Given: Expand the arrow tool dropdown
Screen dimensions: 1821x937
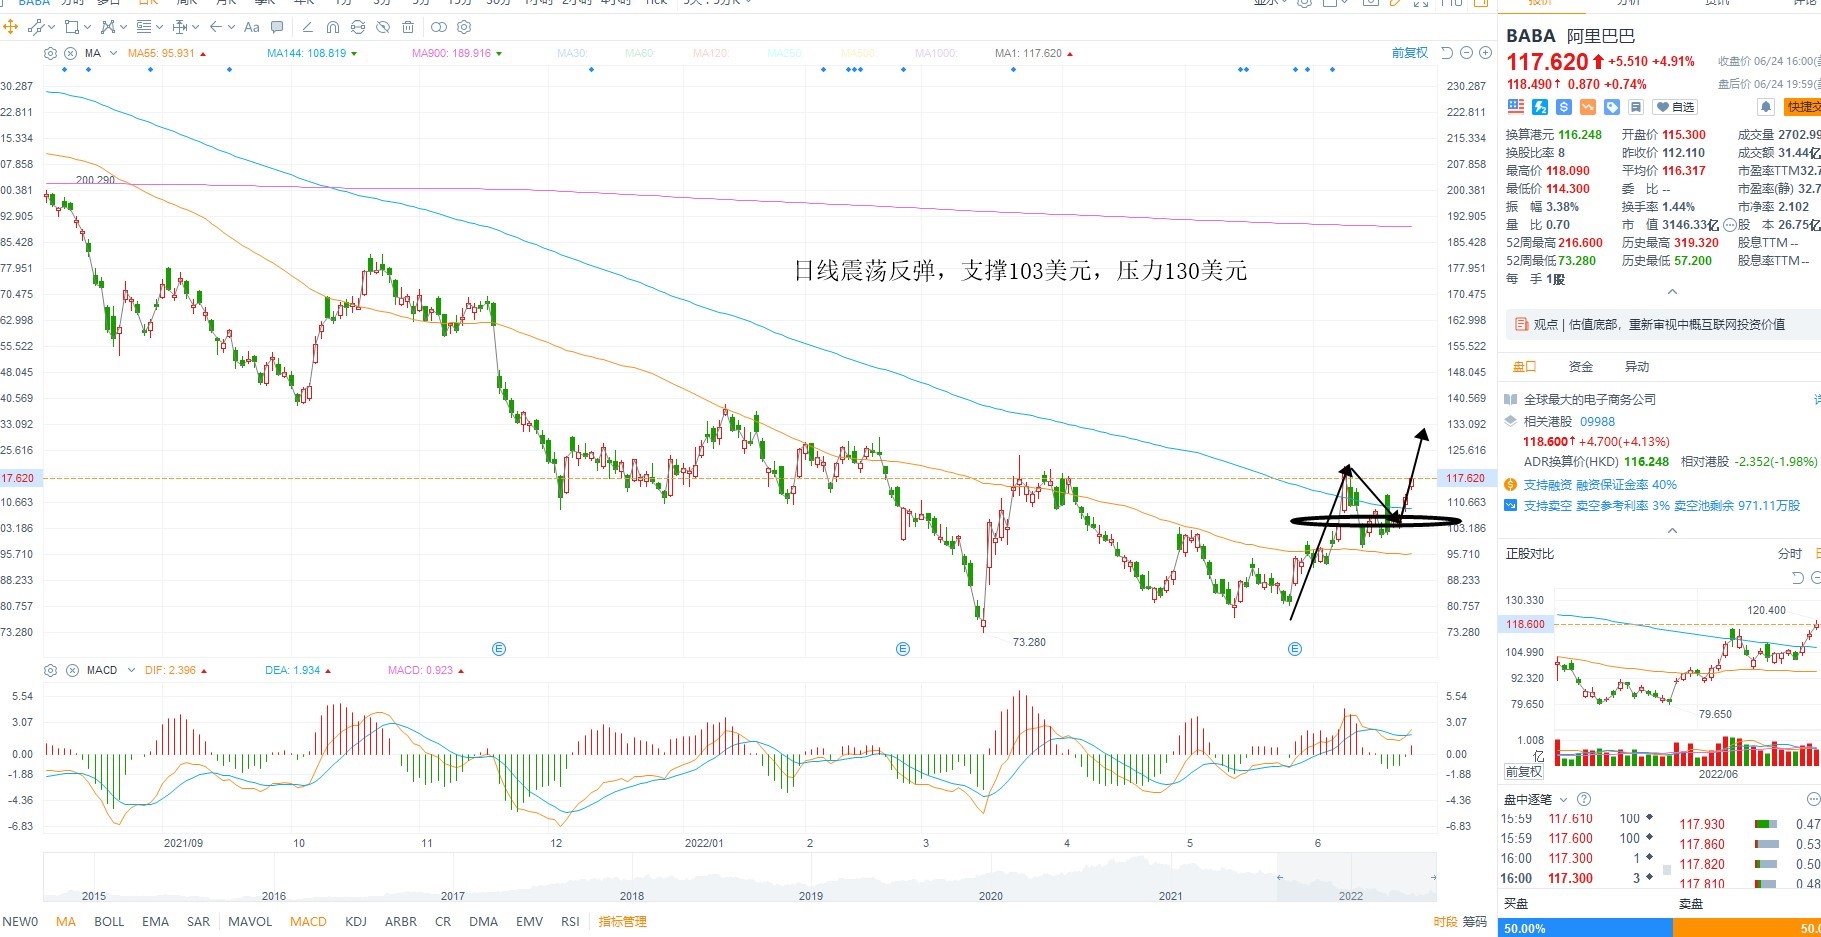Looking at the screenshot, I should click(231, 27).
